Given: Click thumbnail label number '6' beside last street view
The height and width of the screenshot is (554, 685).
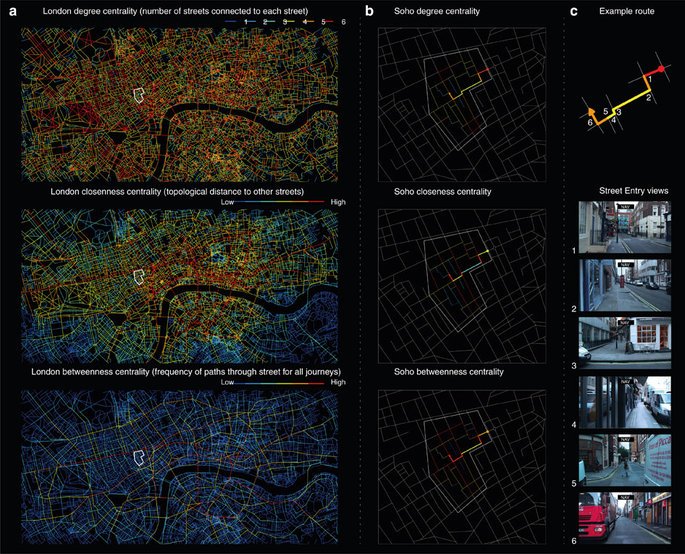Looking at the screenshot, I should 574,541.
